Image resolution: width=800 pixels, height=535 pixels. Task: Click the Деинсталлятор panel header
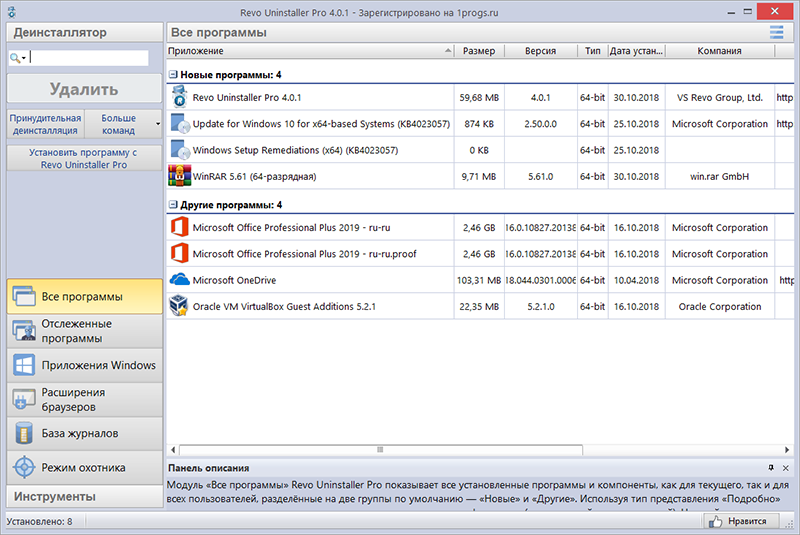(85, 32)
